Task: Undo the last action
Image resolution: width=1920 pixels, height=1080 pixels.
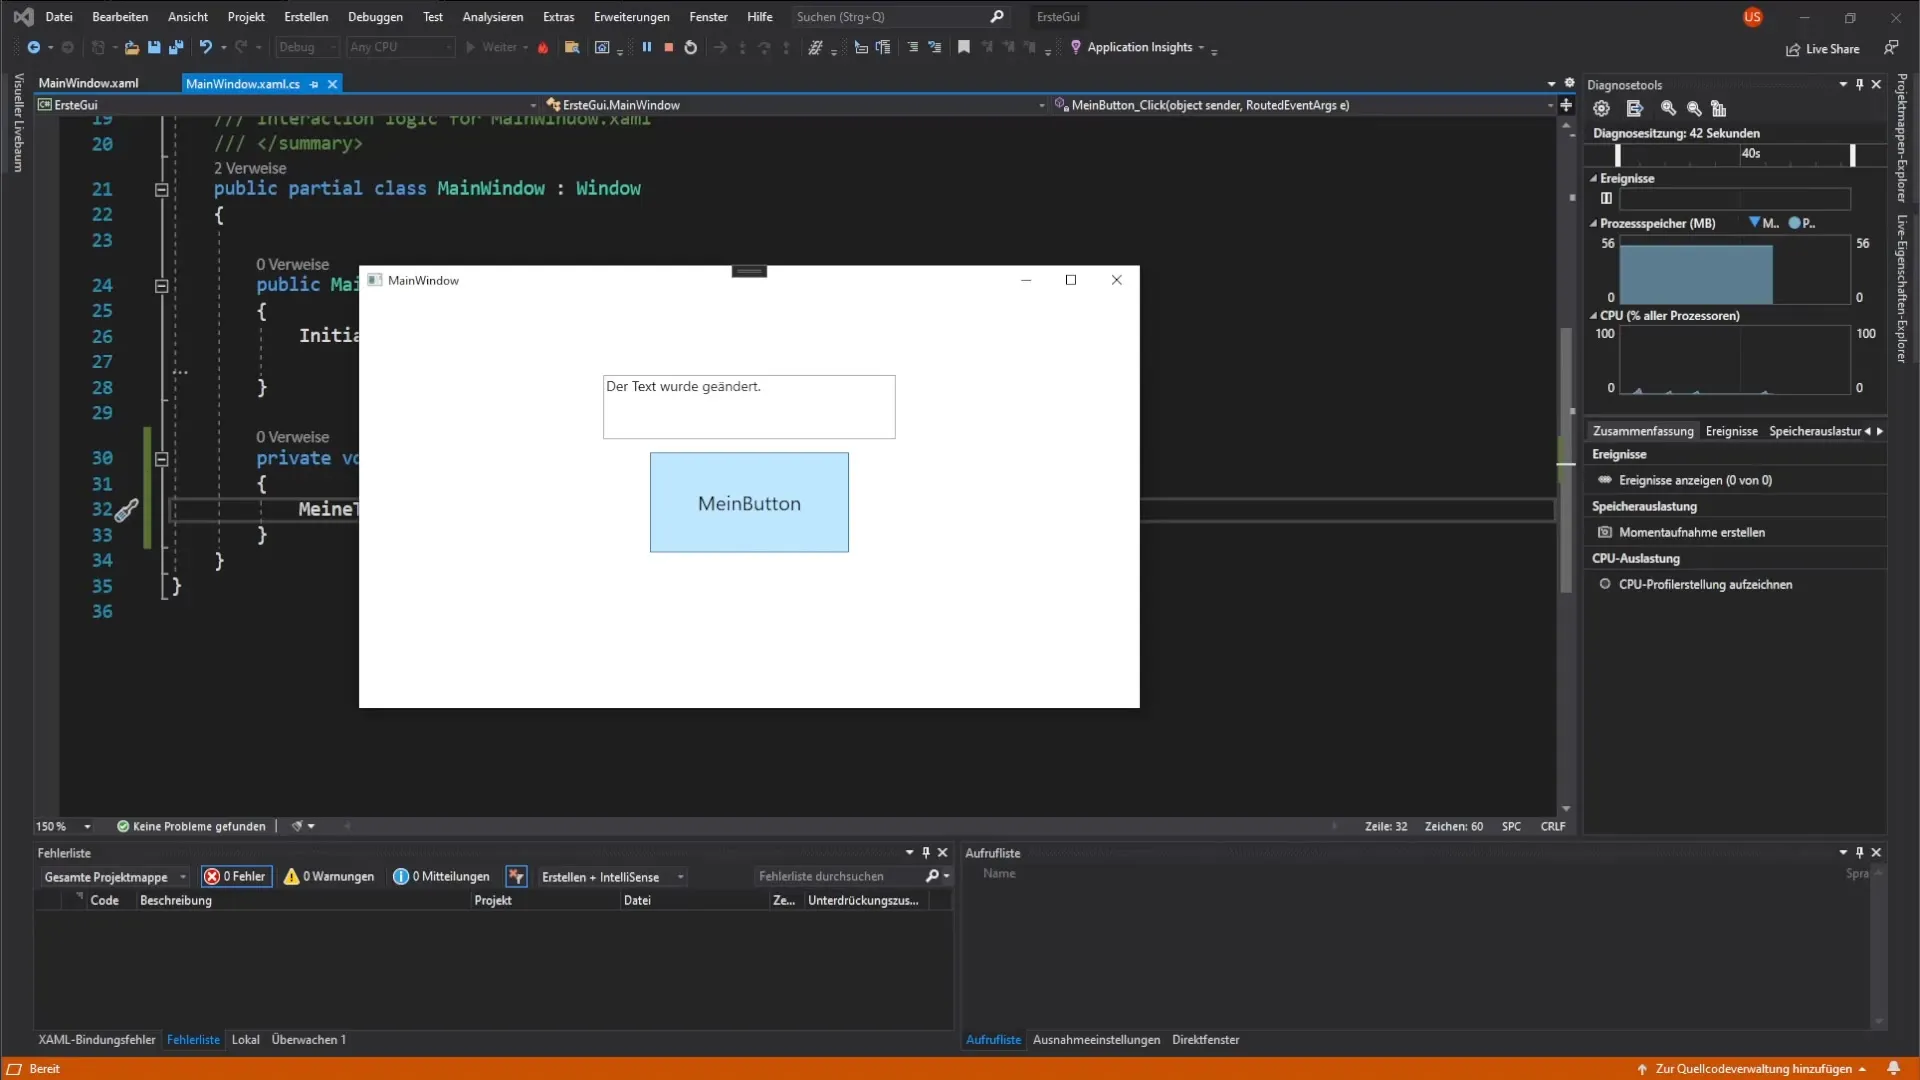Action: [x=205, y=47]
